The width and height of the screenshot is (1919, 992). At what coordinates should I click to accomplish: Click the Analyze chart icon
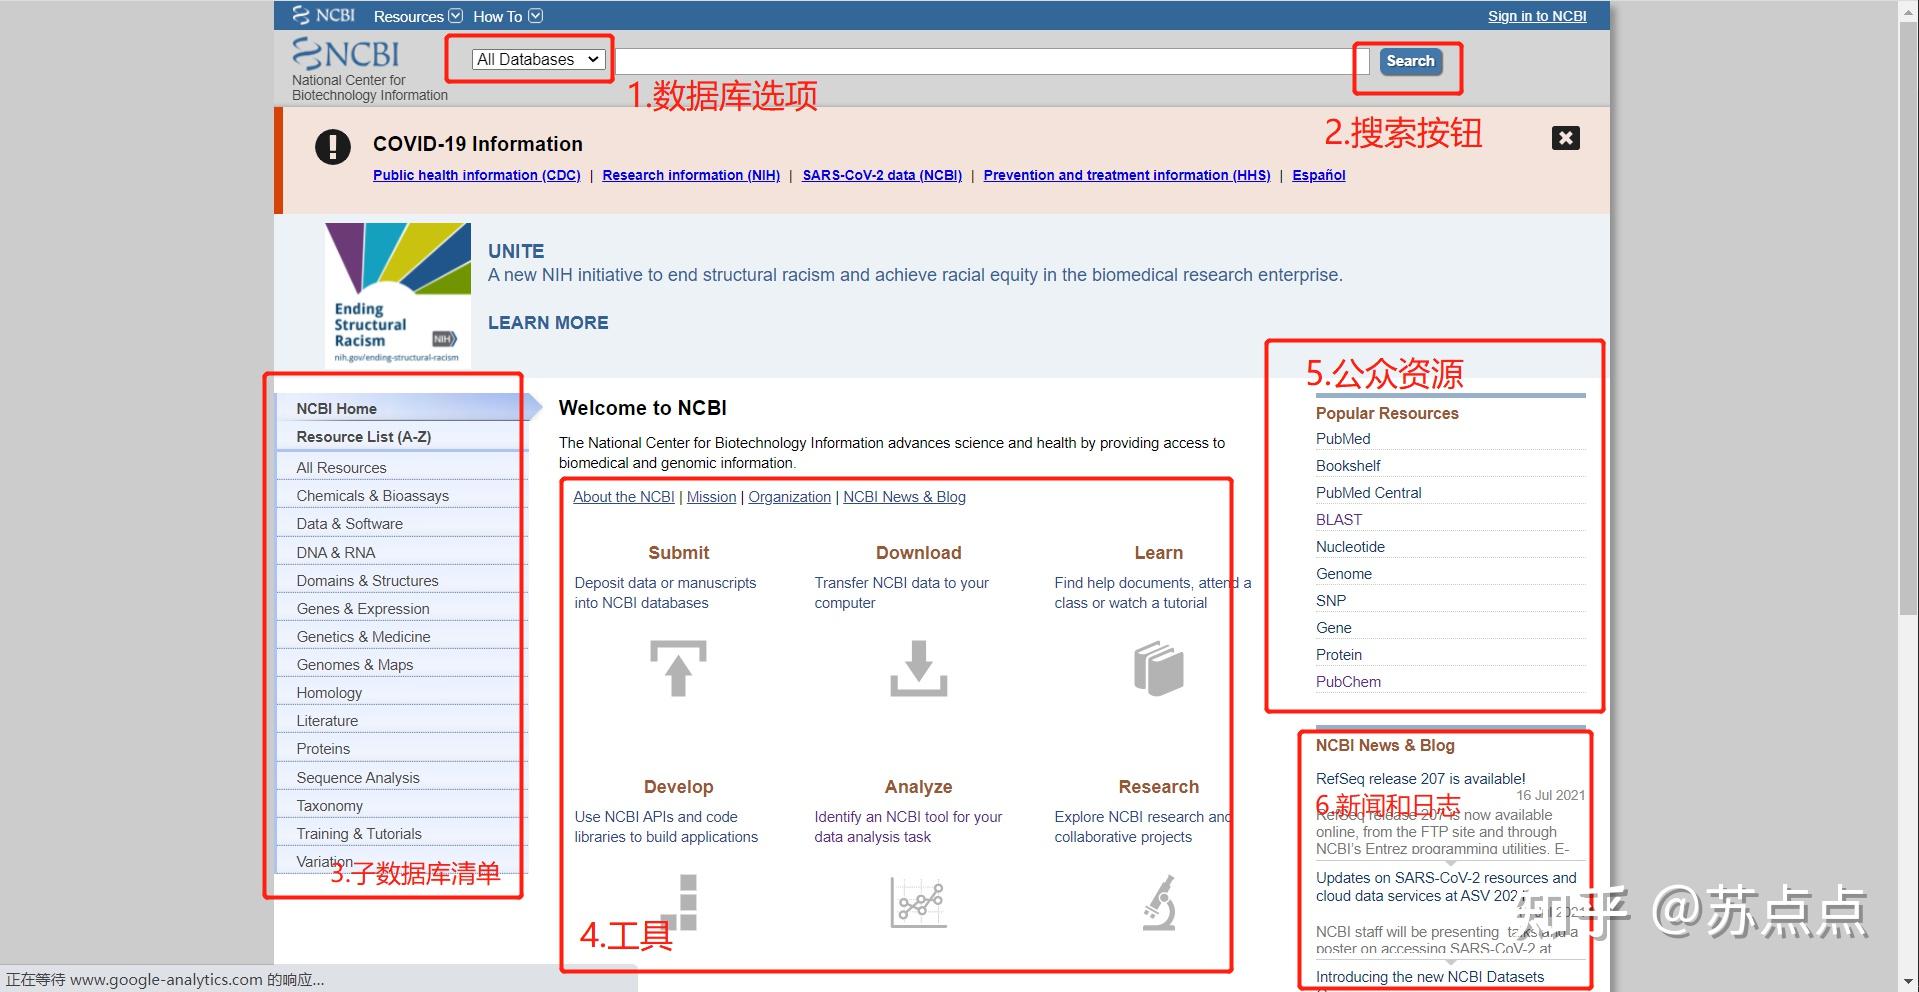click(x=918, y=902)
